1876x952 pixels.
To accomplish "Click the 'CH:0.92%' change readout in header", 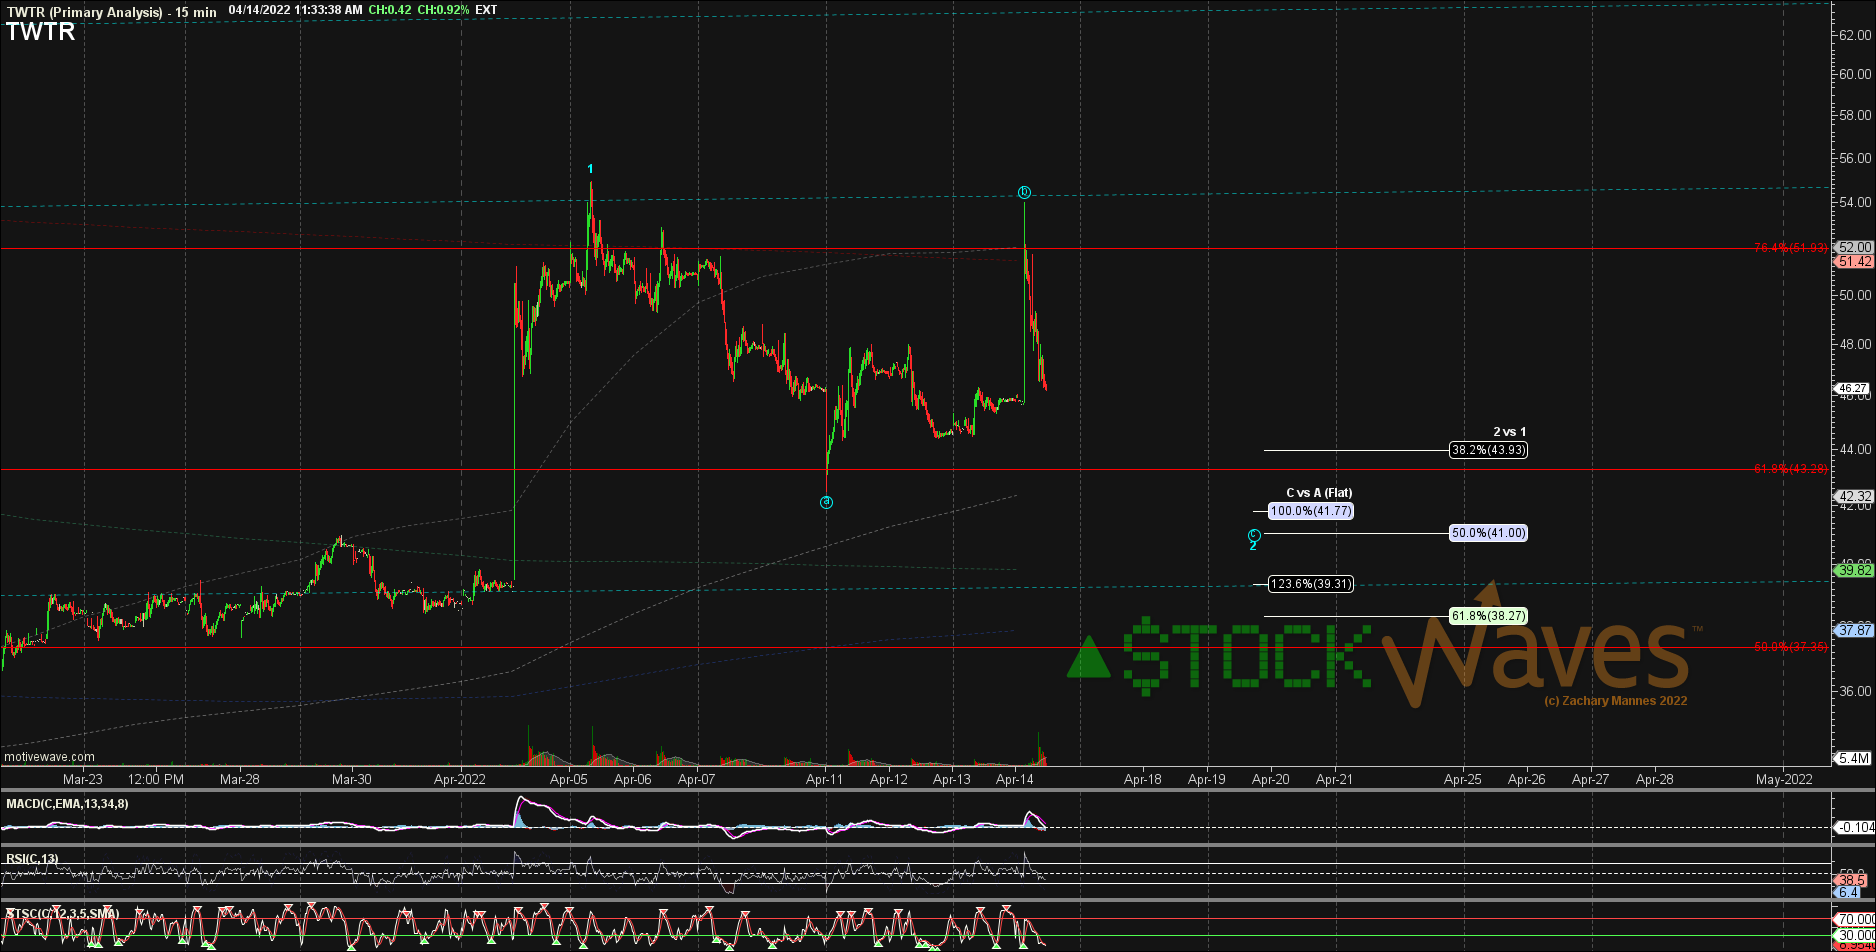I will point(441,10).
